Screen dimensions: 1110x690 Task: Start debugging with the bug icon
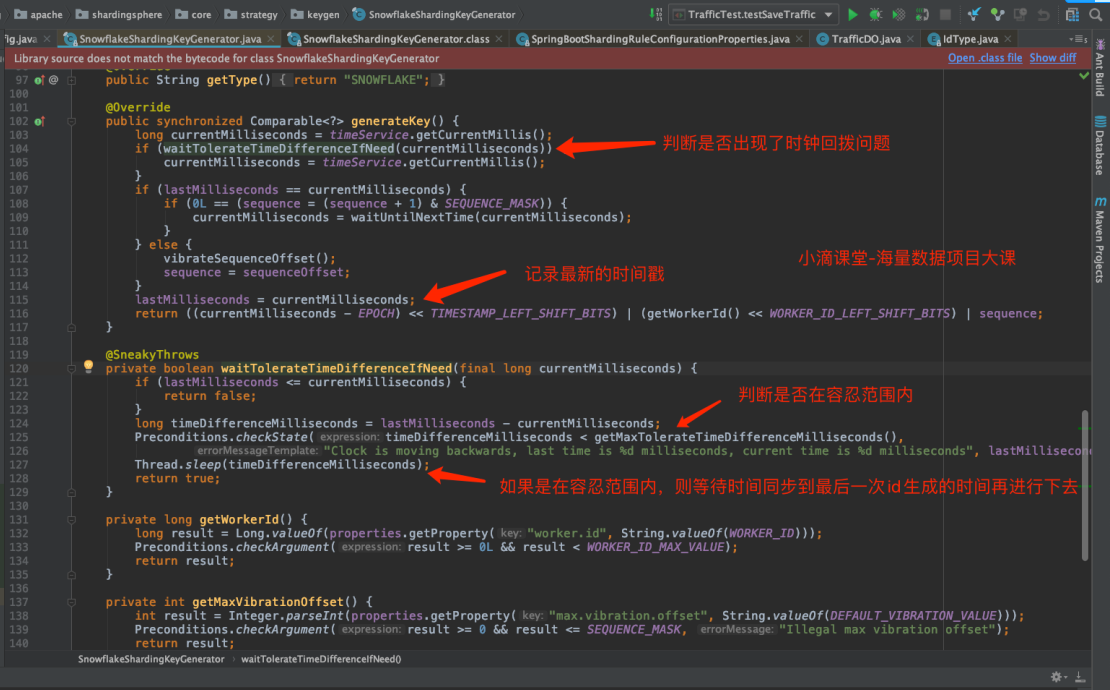coord(876,14)
